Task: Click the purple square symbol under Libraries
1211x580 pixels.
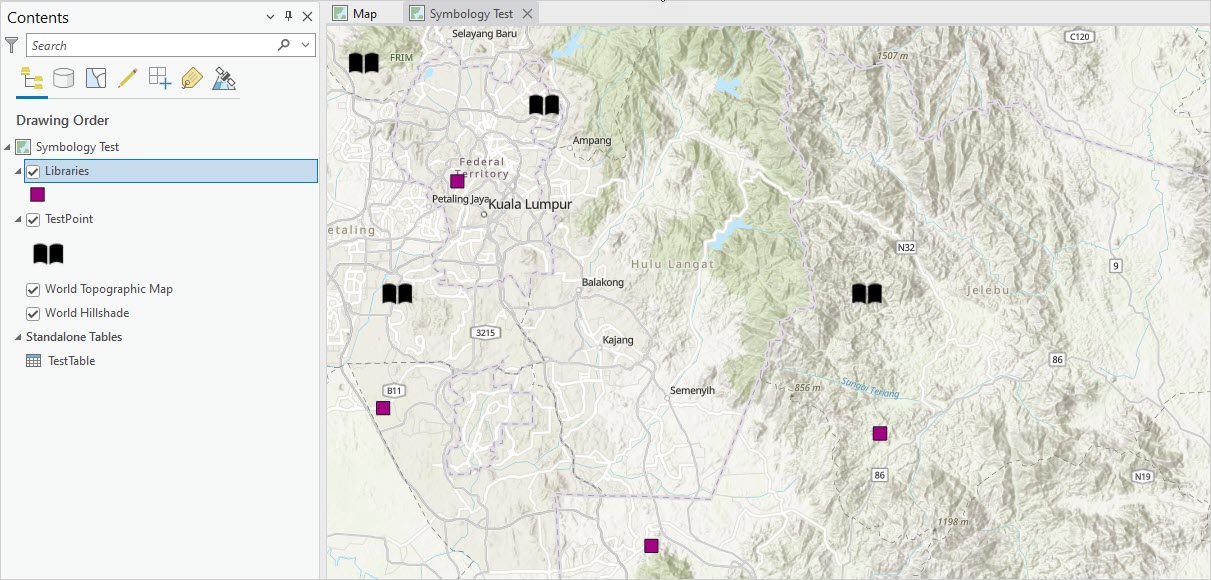Action: coord(37,194)
